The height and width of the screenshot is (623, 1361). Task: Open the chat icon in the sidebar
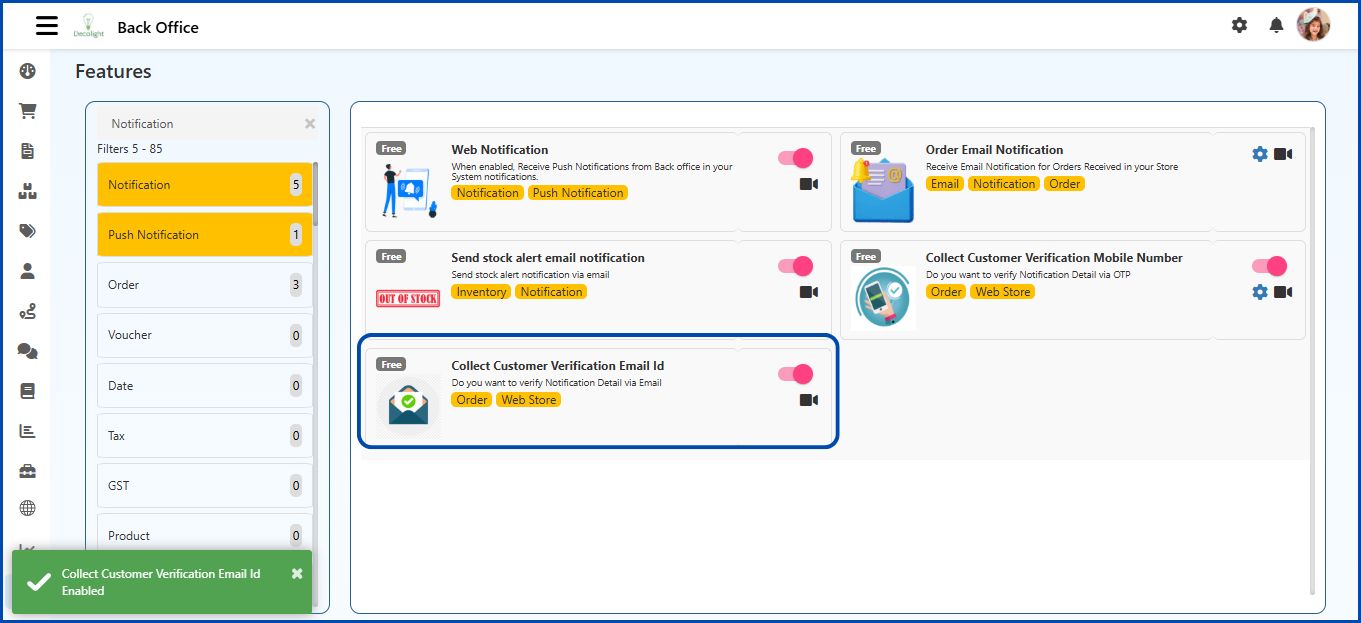click(27, 350)
